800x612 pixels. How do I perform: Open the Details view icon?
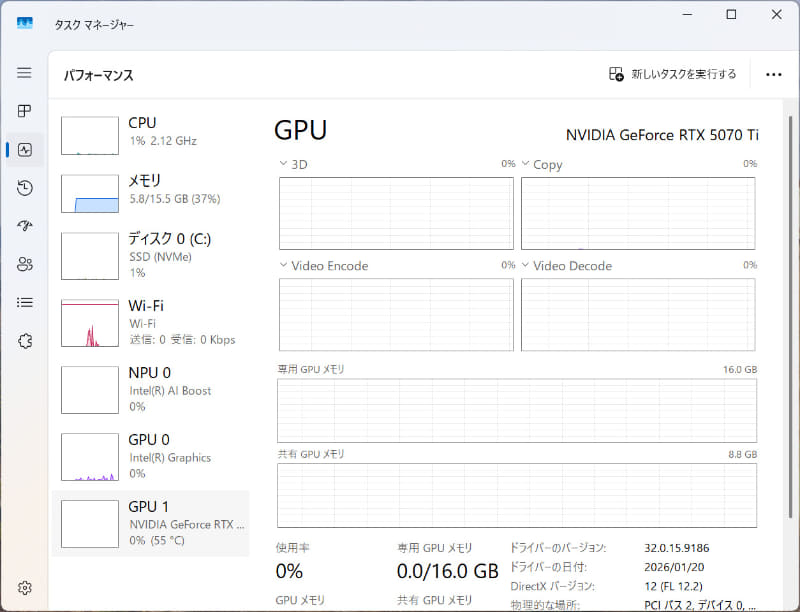(24, 302)
